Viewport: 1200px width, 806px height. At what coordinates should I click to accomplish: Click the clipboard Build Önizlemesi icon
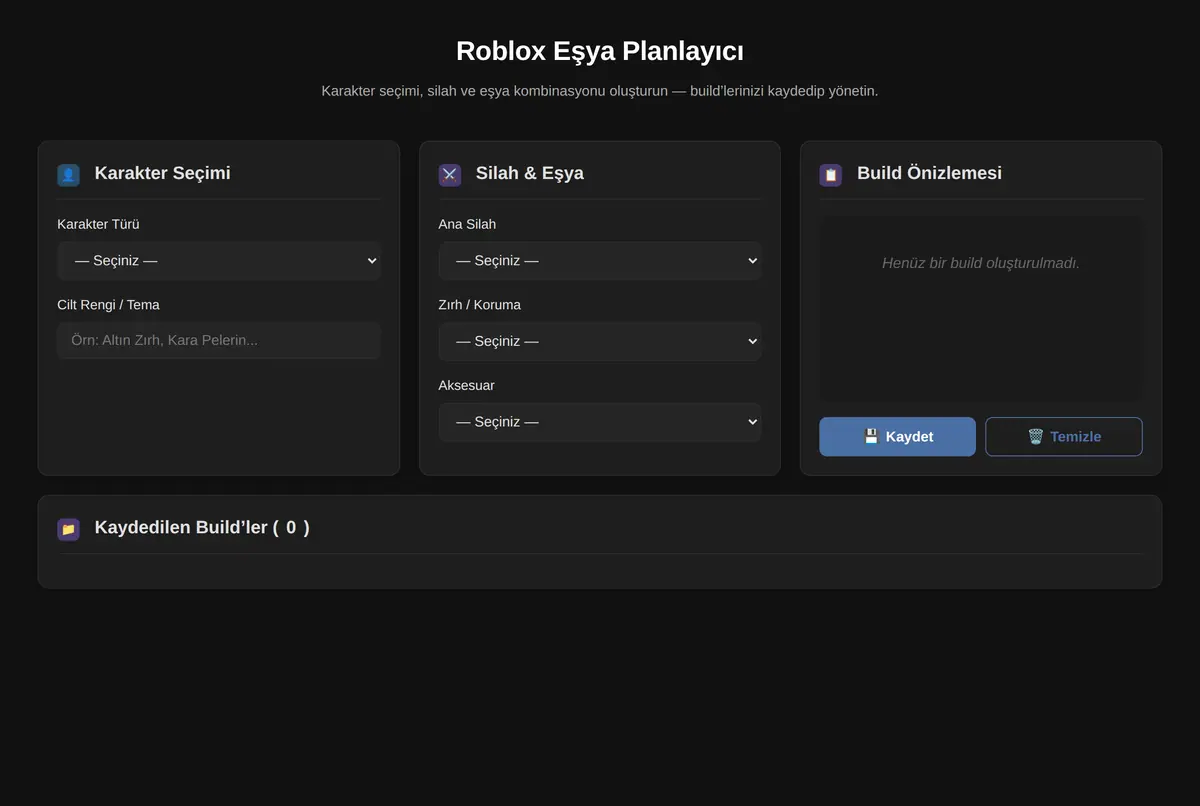tap(831, 175)
